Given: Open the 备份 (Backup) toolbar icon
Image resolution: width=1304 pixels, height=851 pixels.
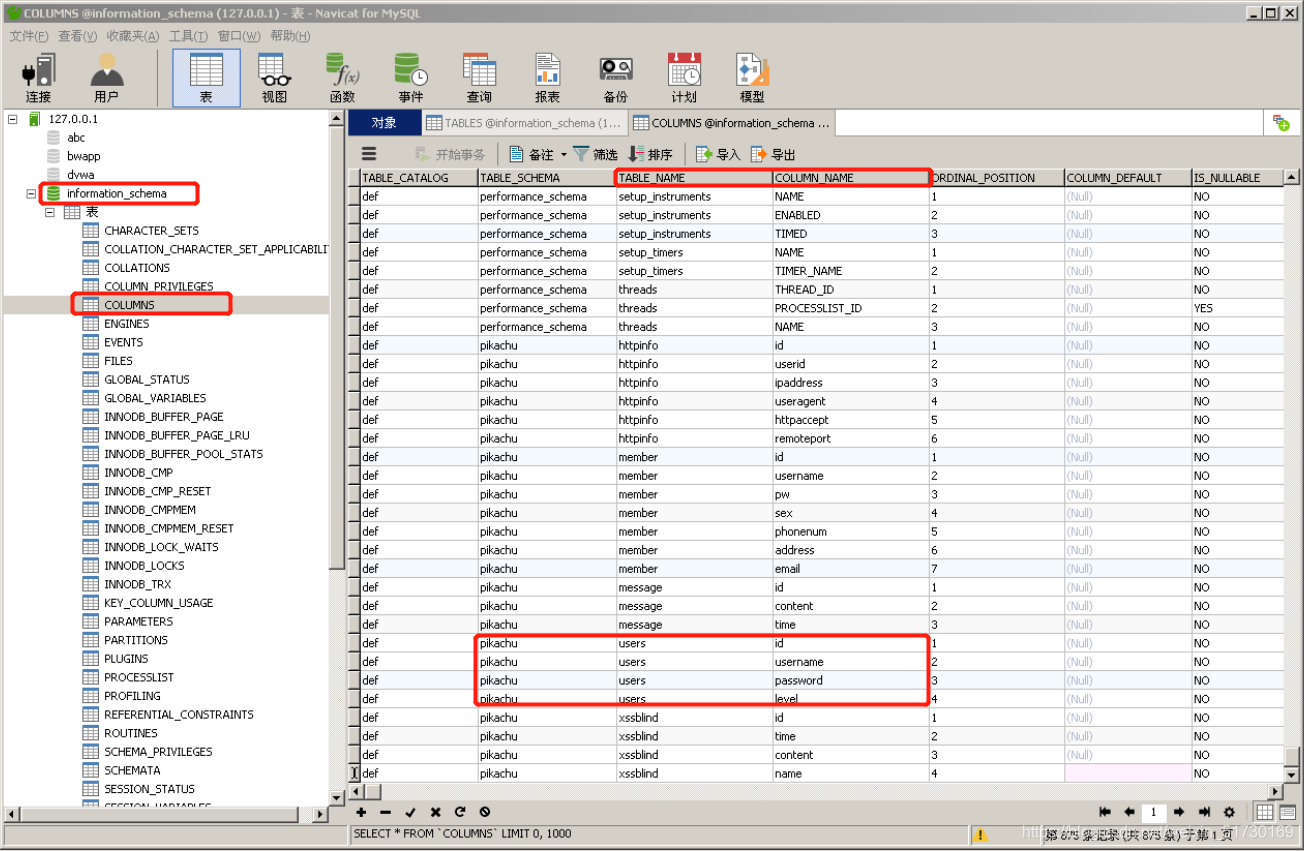Looking at the screenshot, I should coord(615,78).
